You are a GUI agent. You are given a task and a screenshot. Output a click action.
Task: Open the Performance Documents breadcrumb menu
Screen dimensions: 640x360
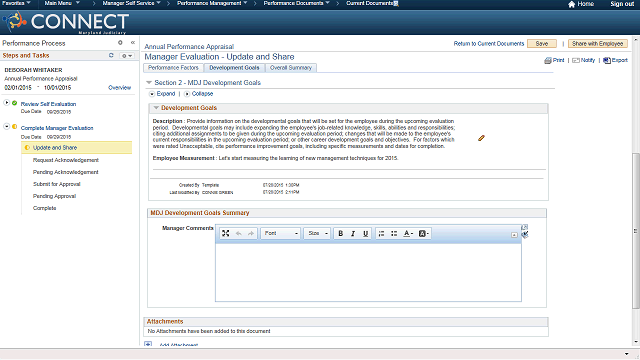pyautogui.click(x=297, y=3)
